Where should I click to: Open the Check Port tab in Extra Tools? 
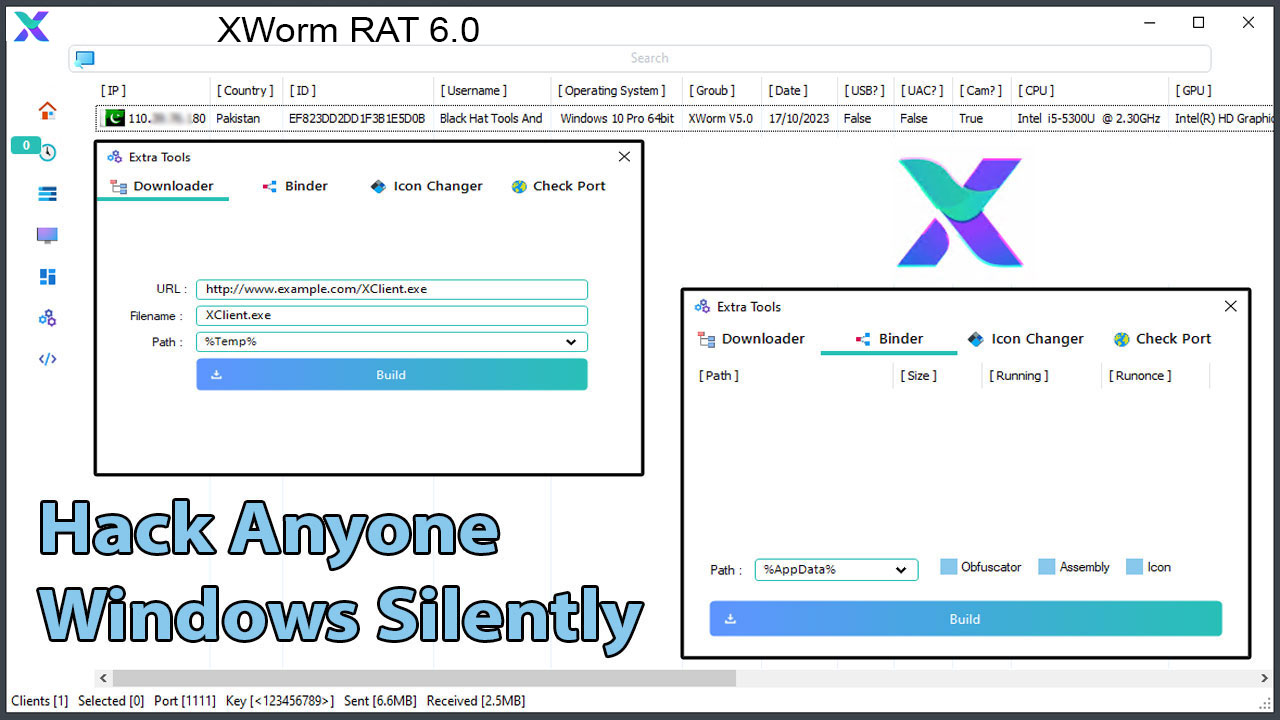click(x=1162, y=339)
